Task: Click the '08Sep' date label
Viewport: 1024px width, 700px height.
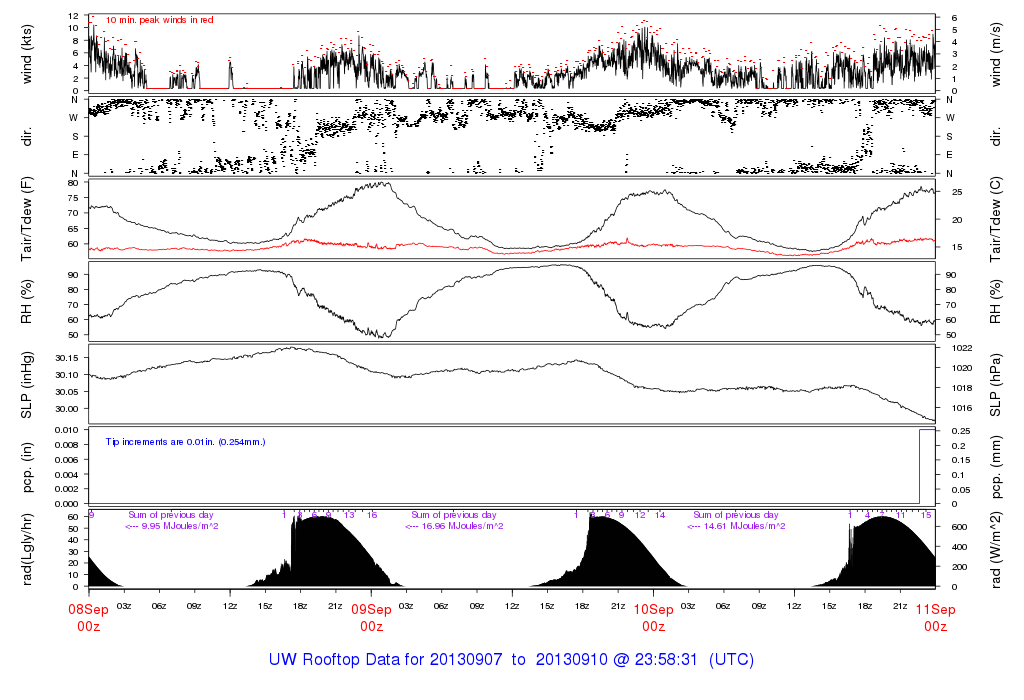Action: point(89,610)
